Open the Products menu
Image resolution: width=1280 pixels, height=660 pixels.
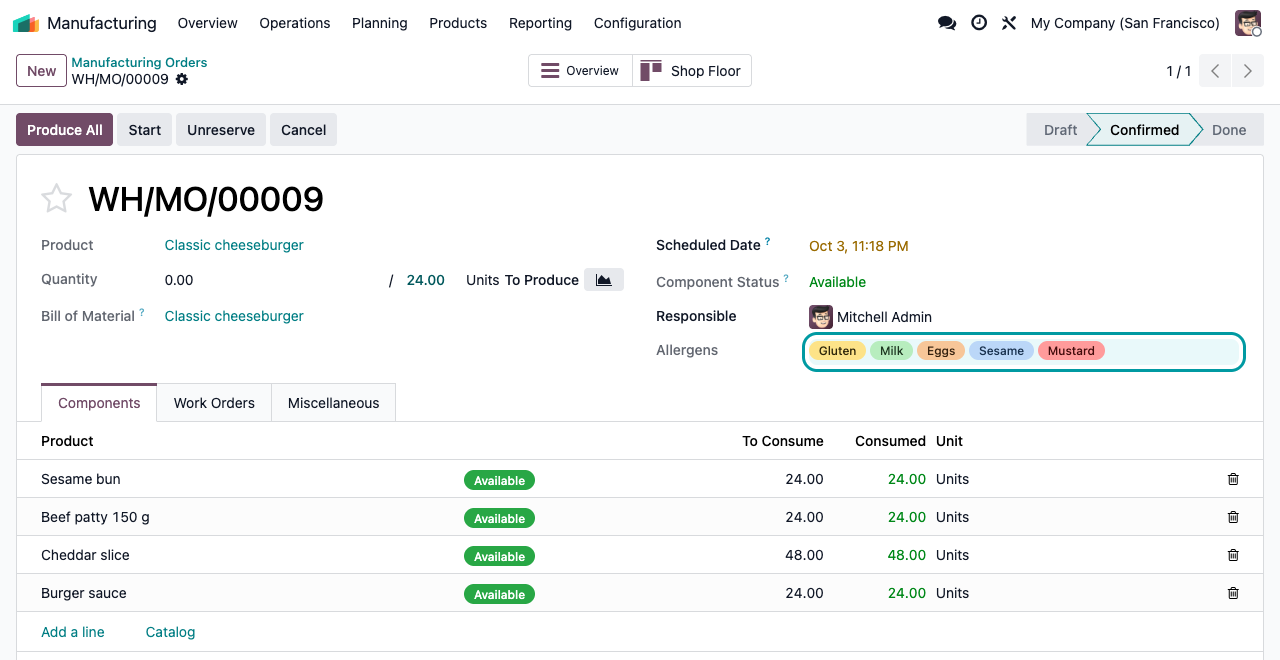click(458, 23)
